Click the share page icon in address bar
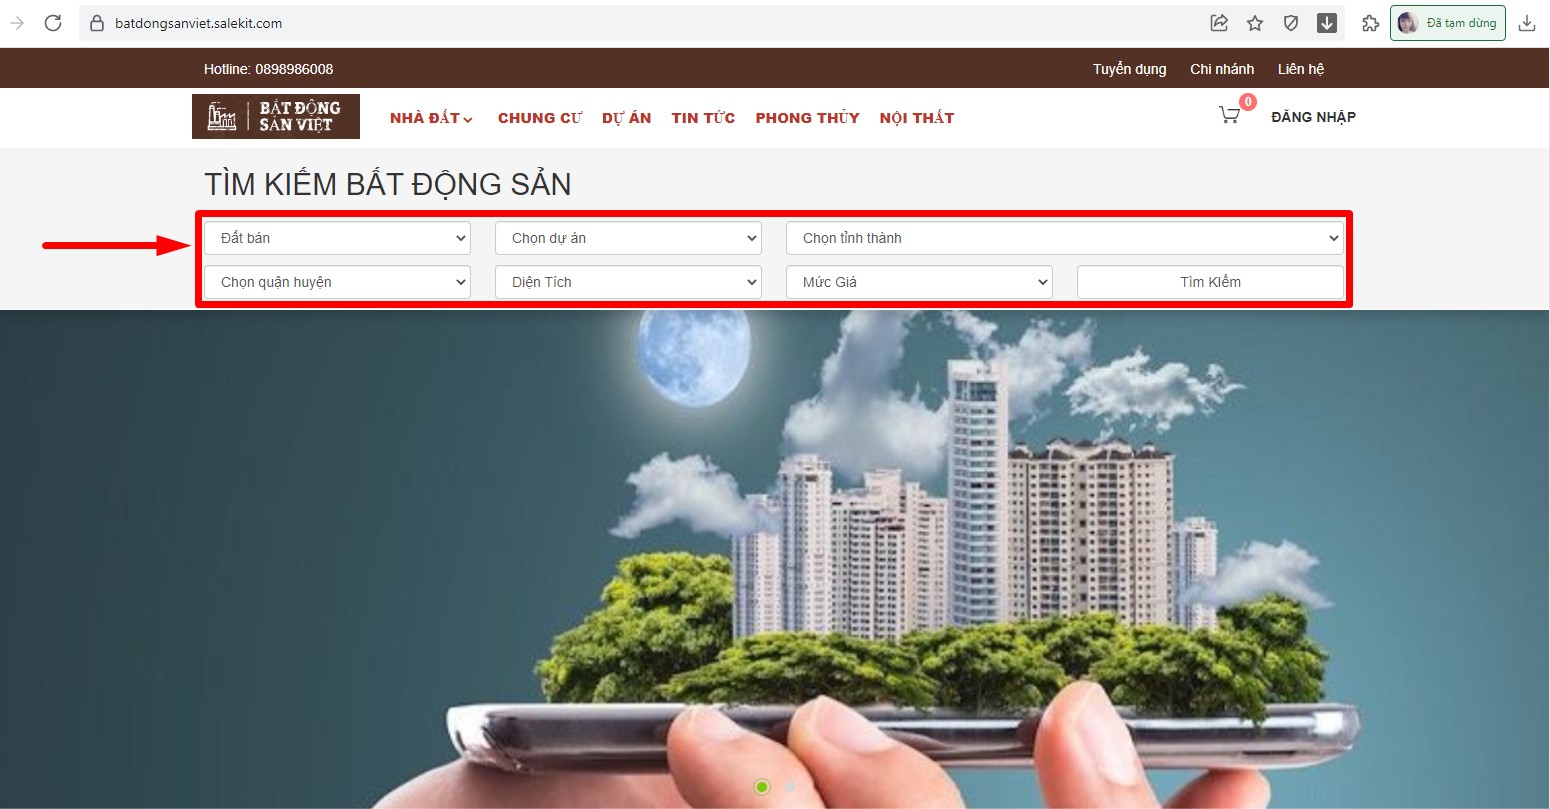Viewport: 1550px width, 809px height. point(1219,23)
